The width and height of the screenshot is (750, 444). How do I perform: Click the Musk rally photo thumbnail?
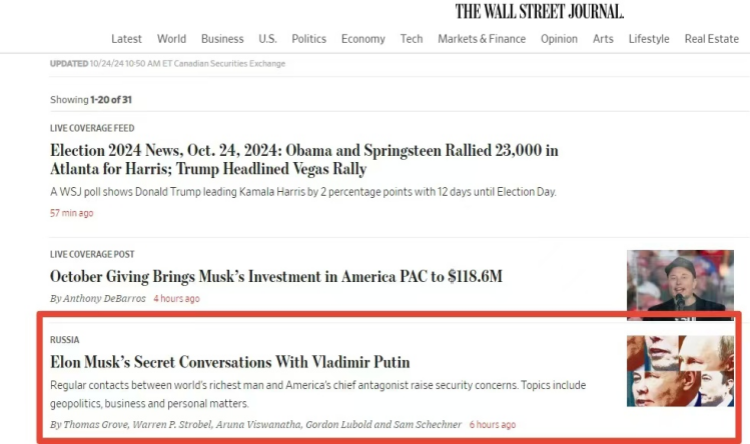679,283
